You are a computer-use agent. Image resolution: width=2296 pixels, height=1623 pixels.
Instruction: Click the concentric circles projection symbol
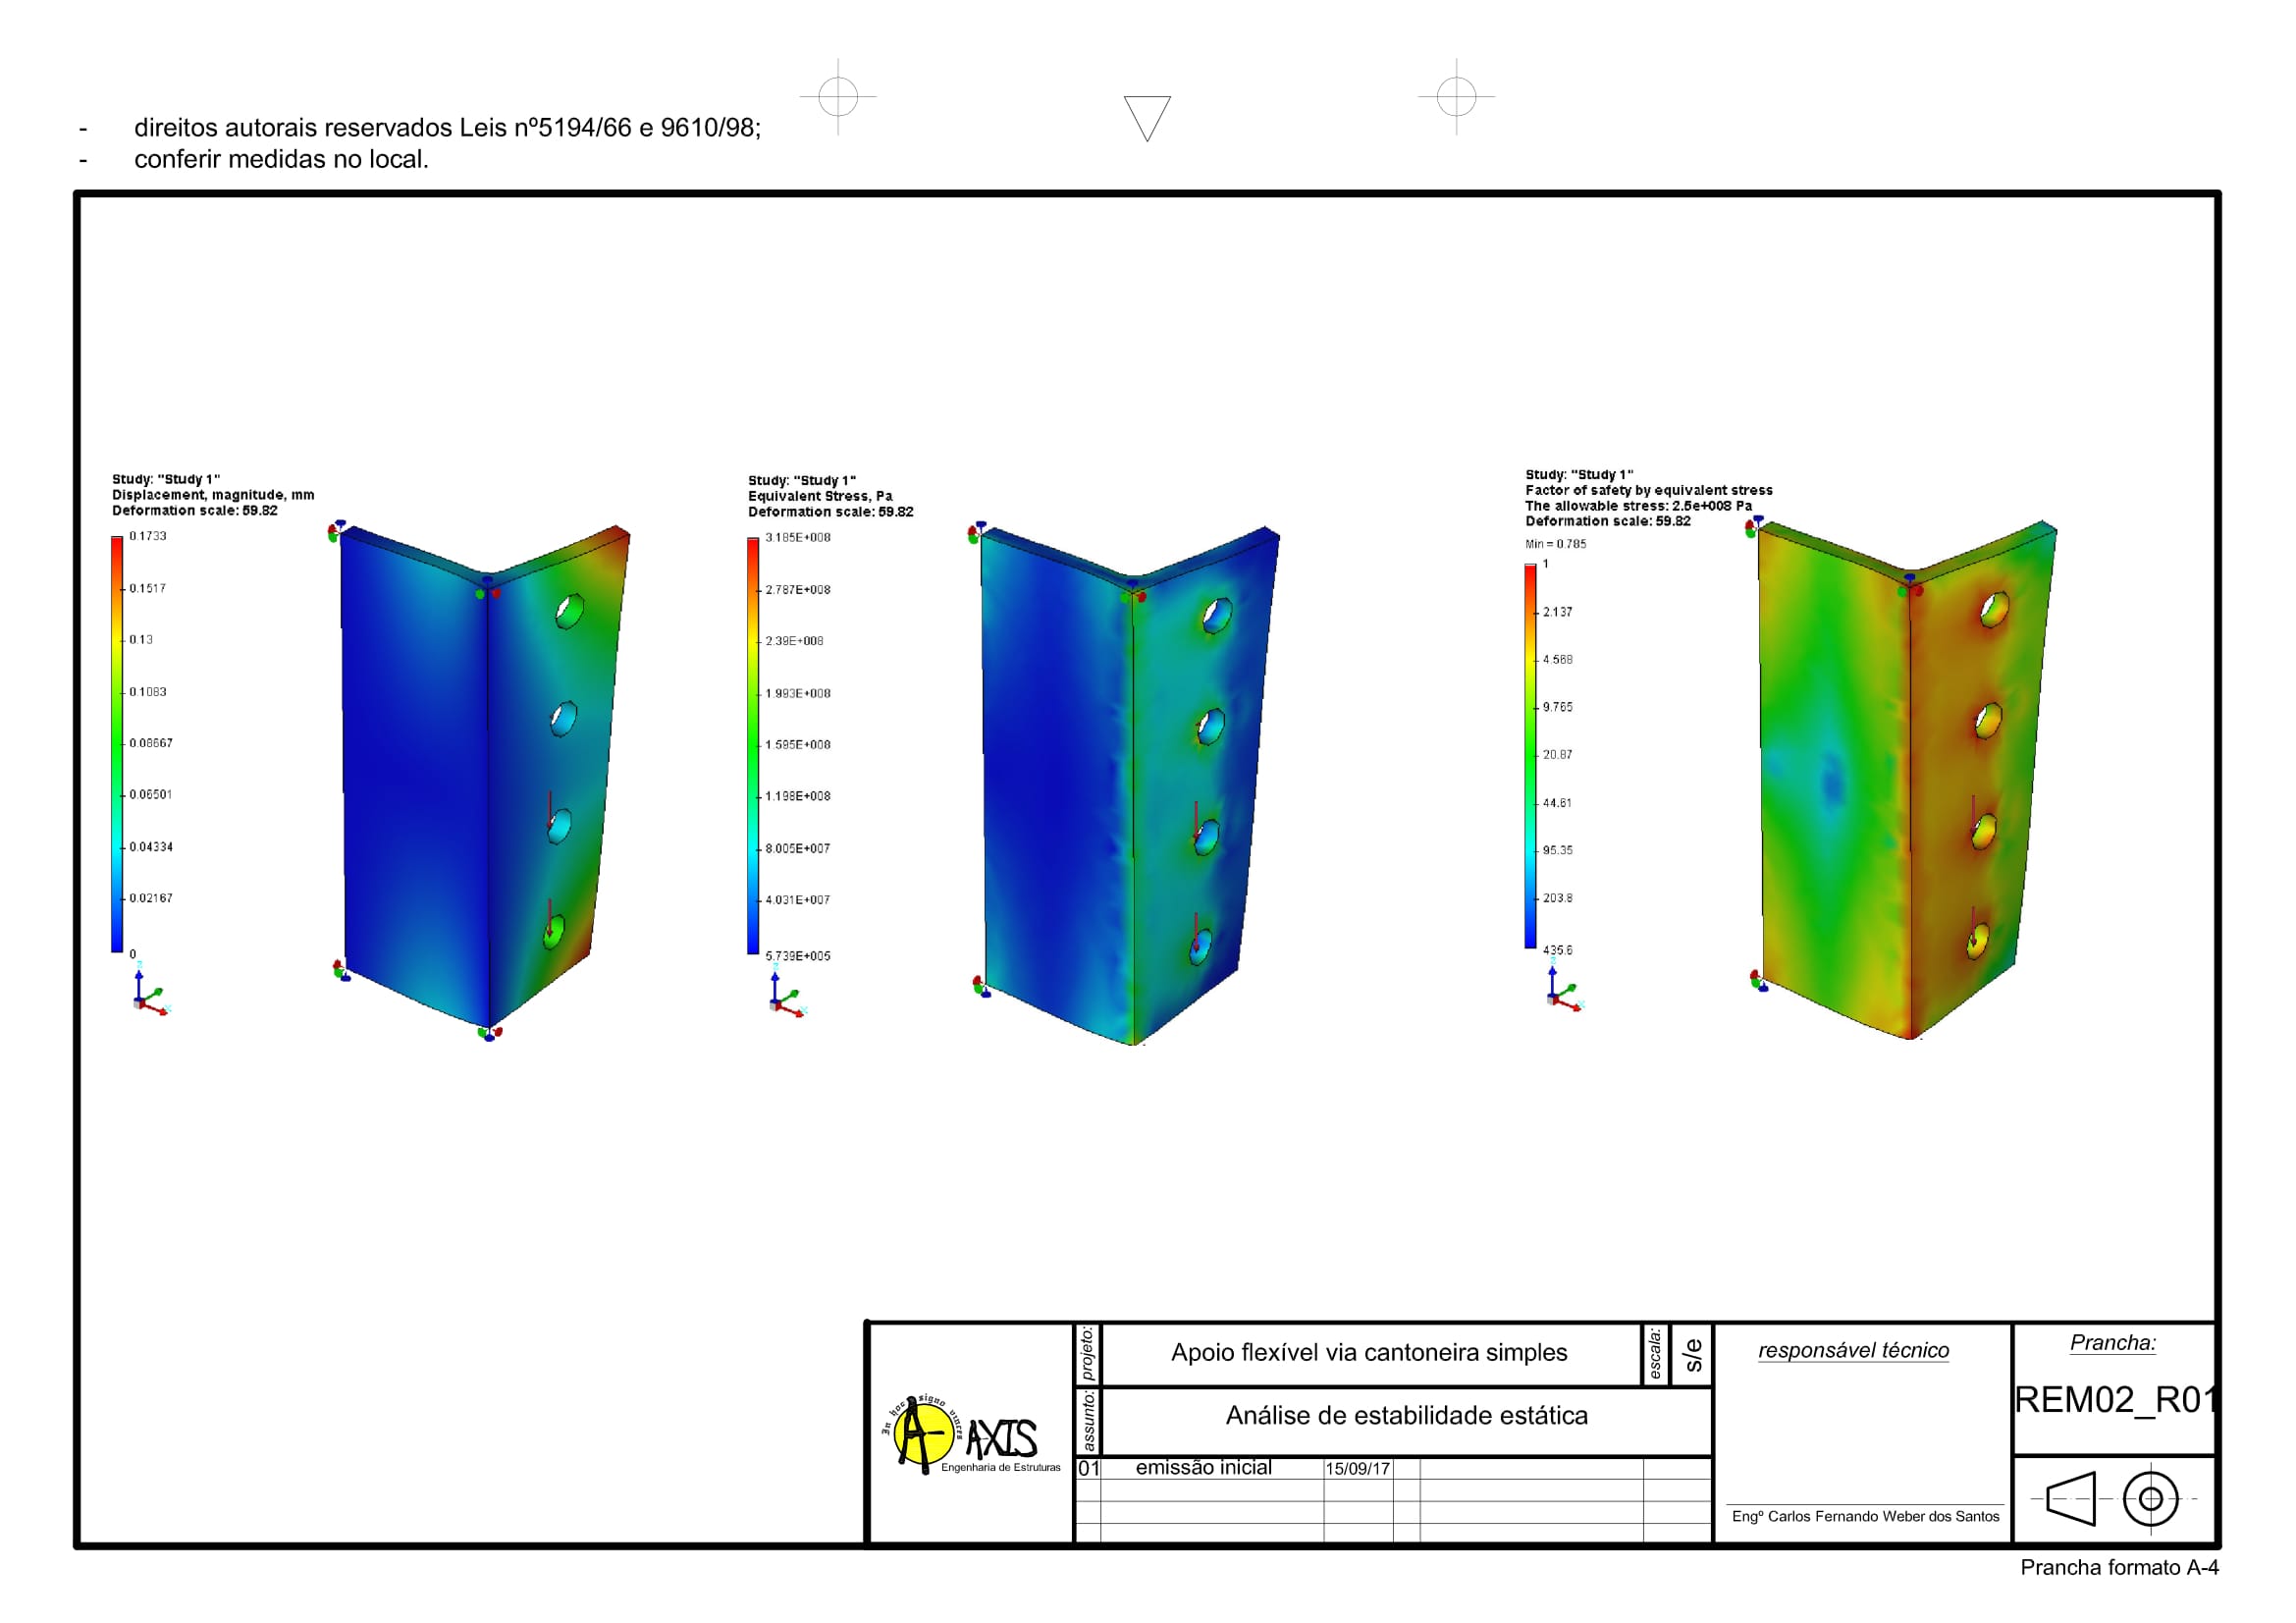[x=2150, y=1498]
